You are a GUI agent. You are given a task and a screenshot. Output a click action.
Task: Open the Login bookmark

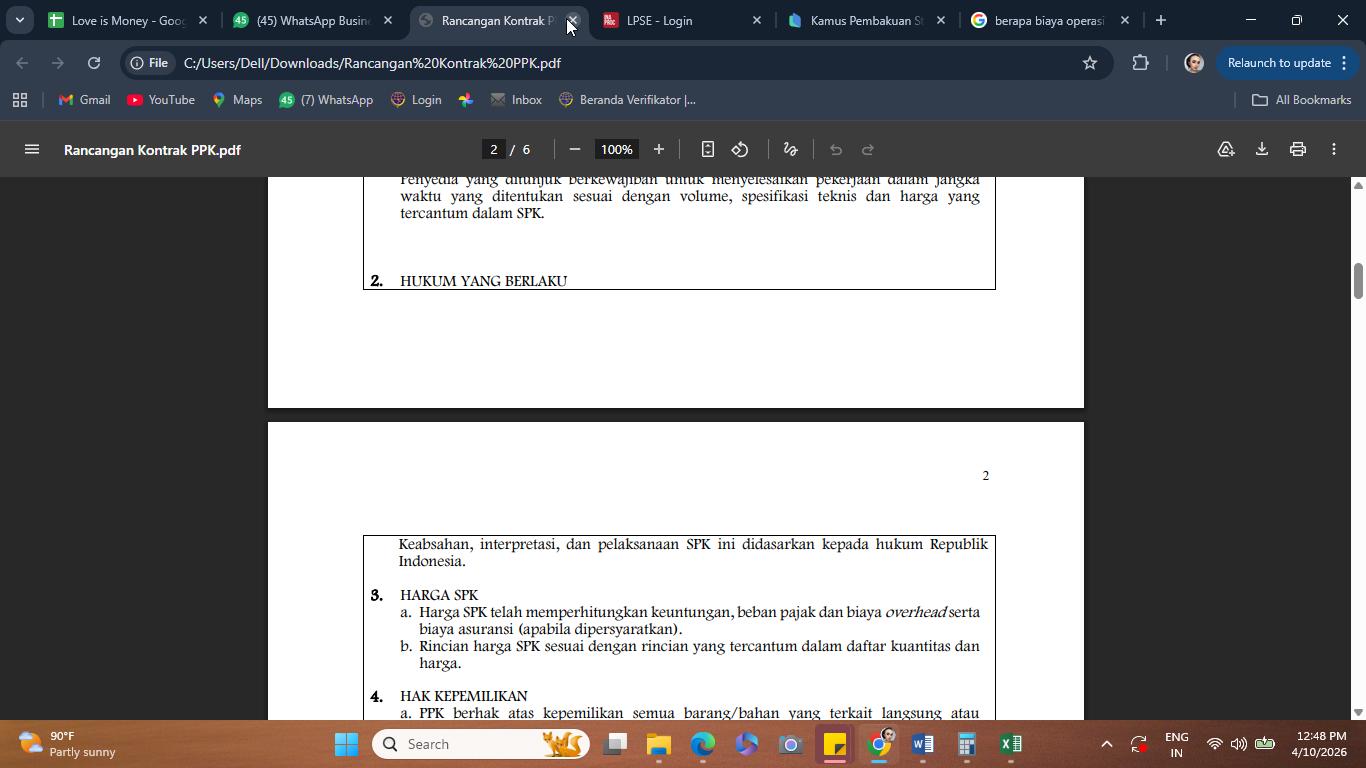pos(416,100)
